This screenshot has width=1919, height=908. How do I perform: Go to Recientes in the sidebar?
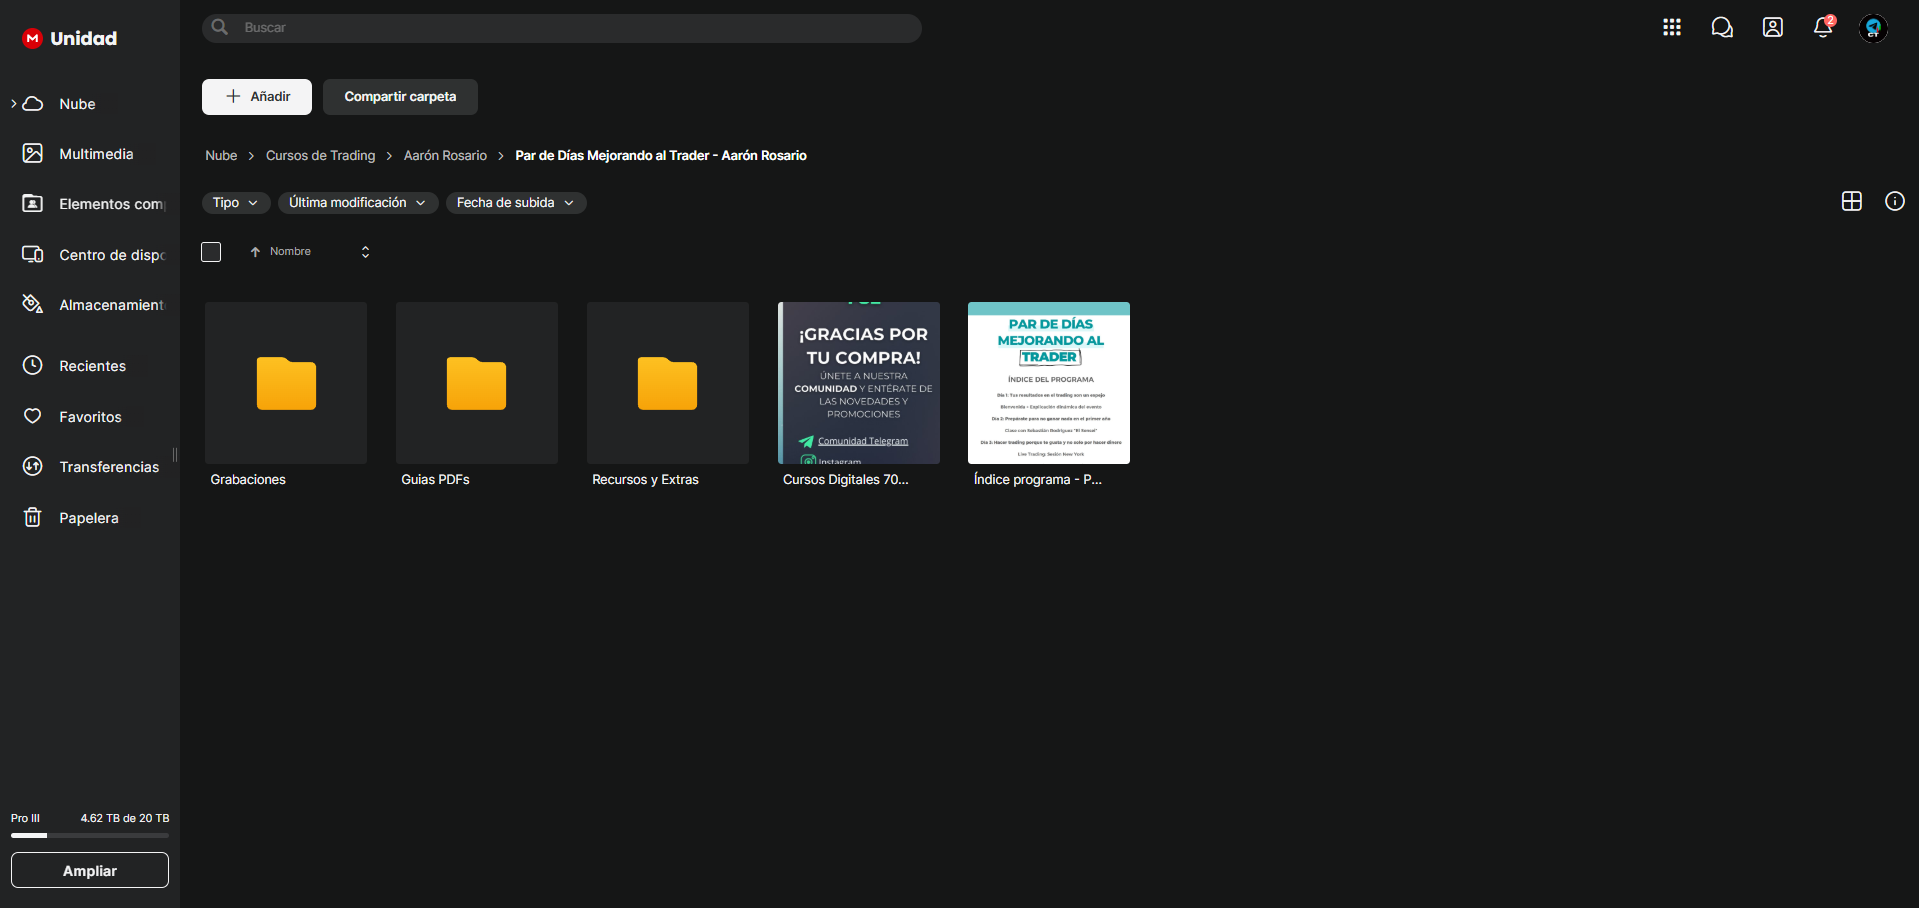(92, 366)
